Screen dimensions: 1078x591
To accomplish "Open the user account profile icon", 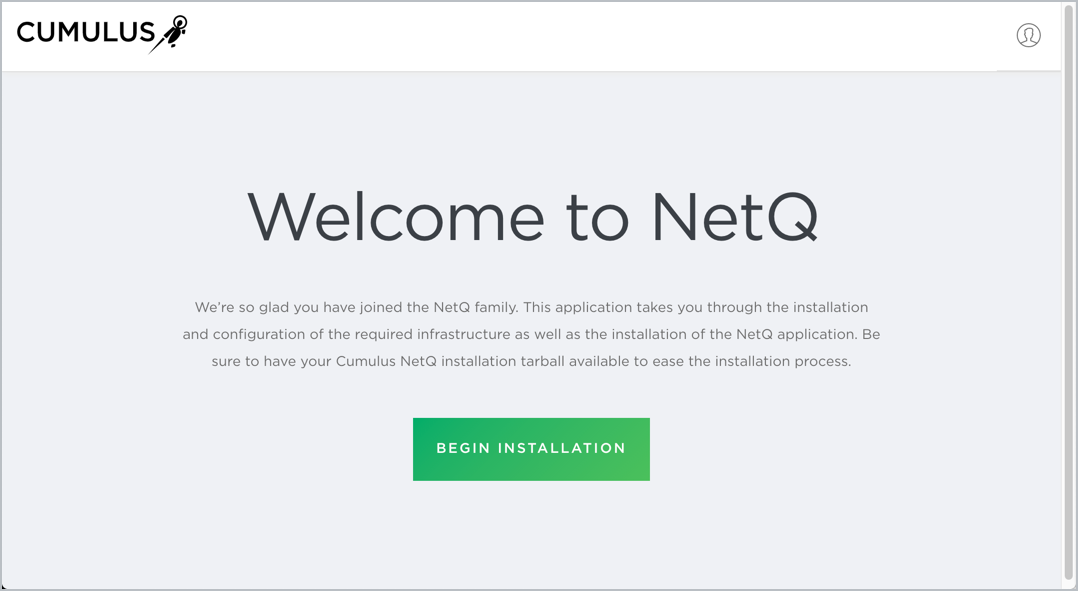I will coord(1028,35).
